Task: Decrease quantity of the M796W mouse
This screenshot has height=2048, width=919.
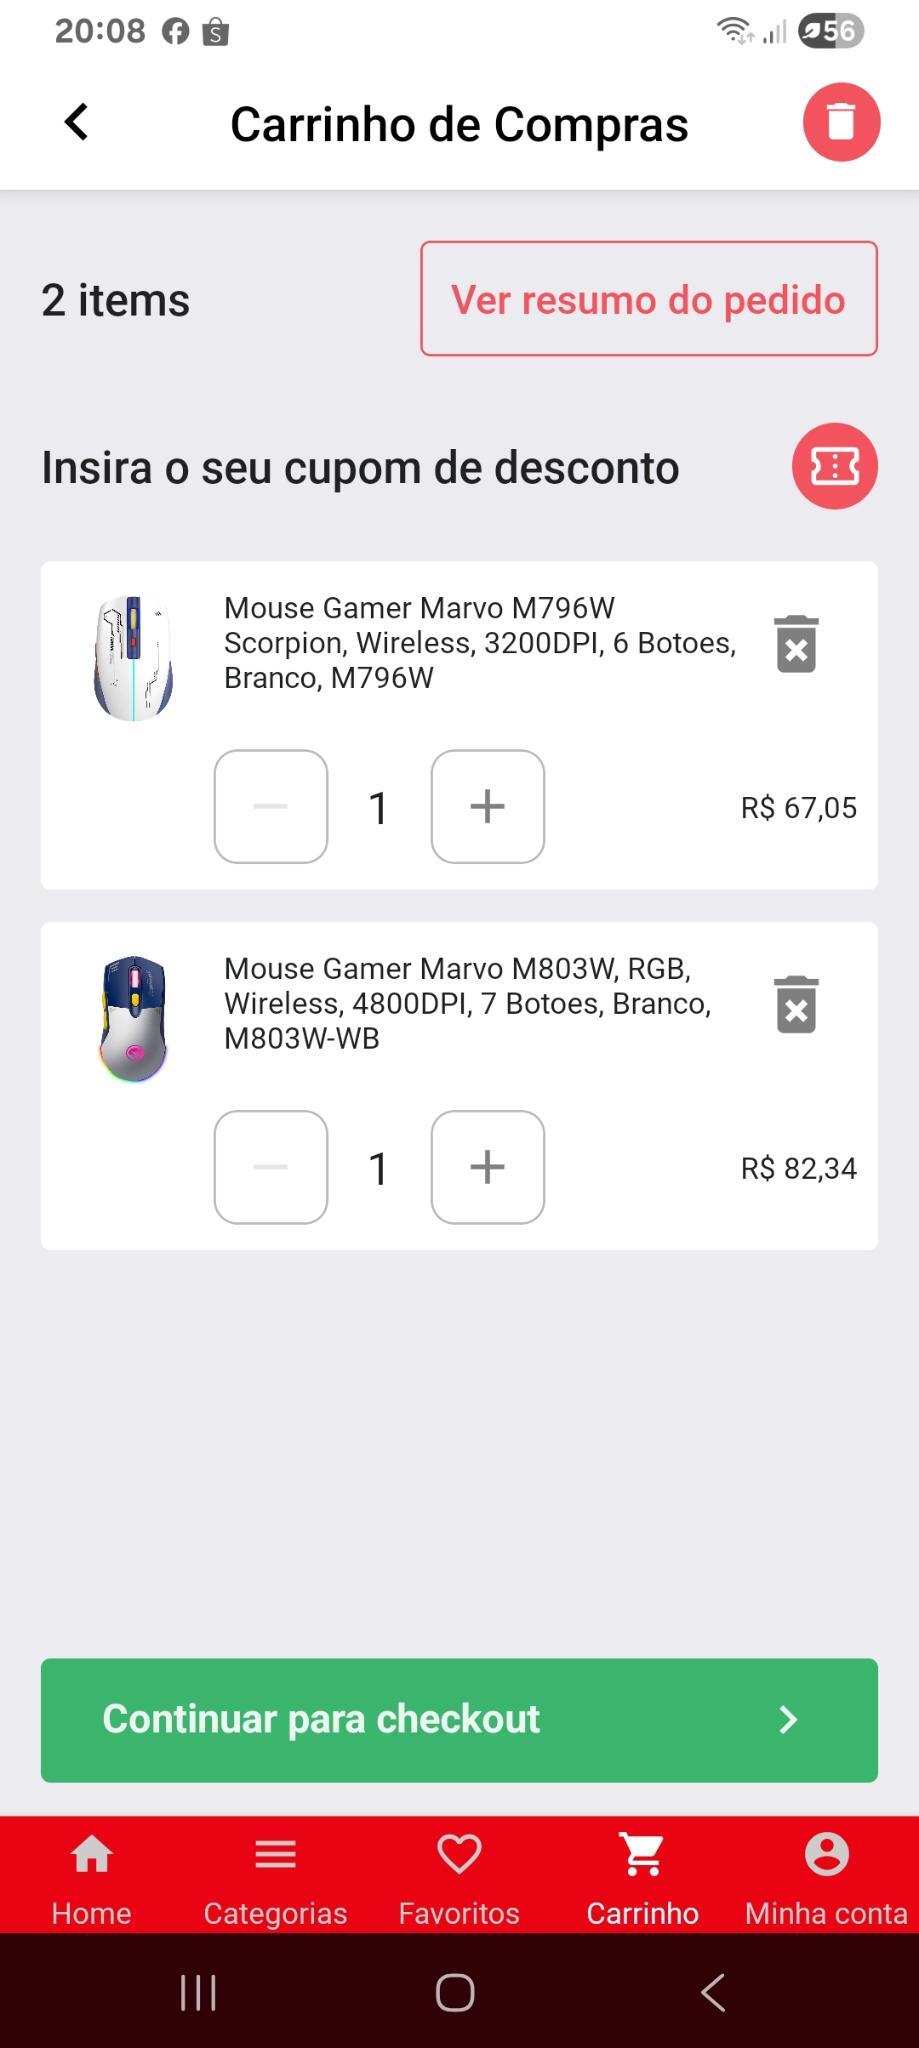Action: coord(271,806)
